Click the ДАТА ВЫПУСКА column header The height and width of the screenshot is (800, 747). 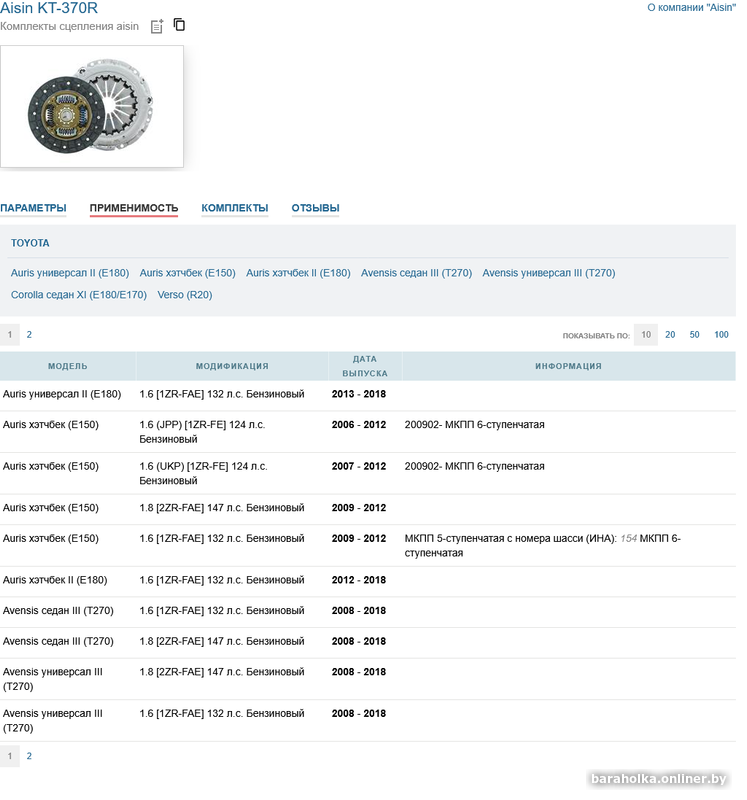point(365,366)
